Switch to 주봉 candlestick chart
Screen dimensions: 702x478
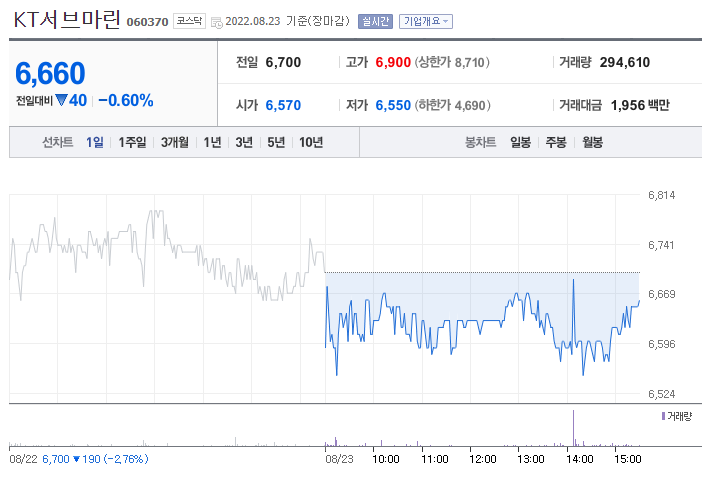tap(556, 142)
